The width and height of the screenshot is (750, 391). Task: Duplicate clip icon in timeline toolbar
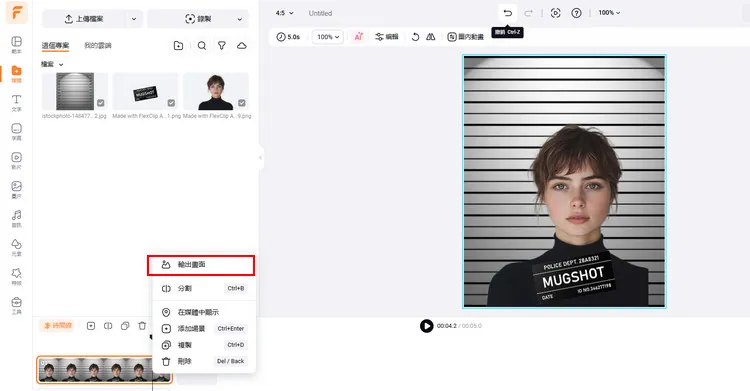tap(125, 326)
